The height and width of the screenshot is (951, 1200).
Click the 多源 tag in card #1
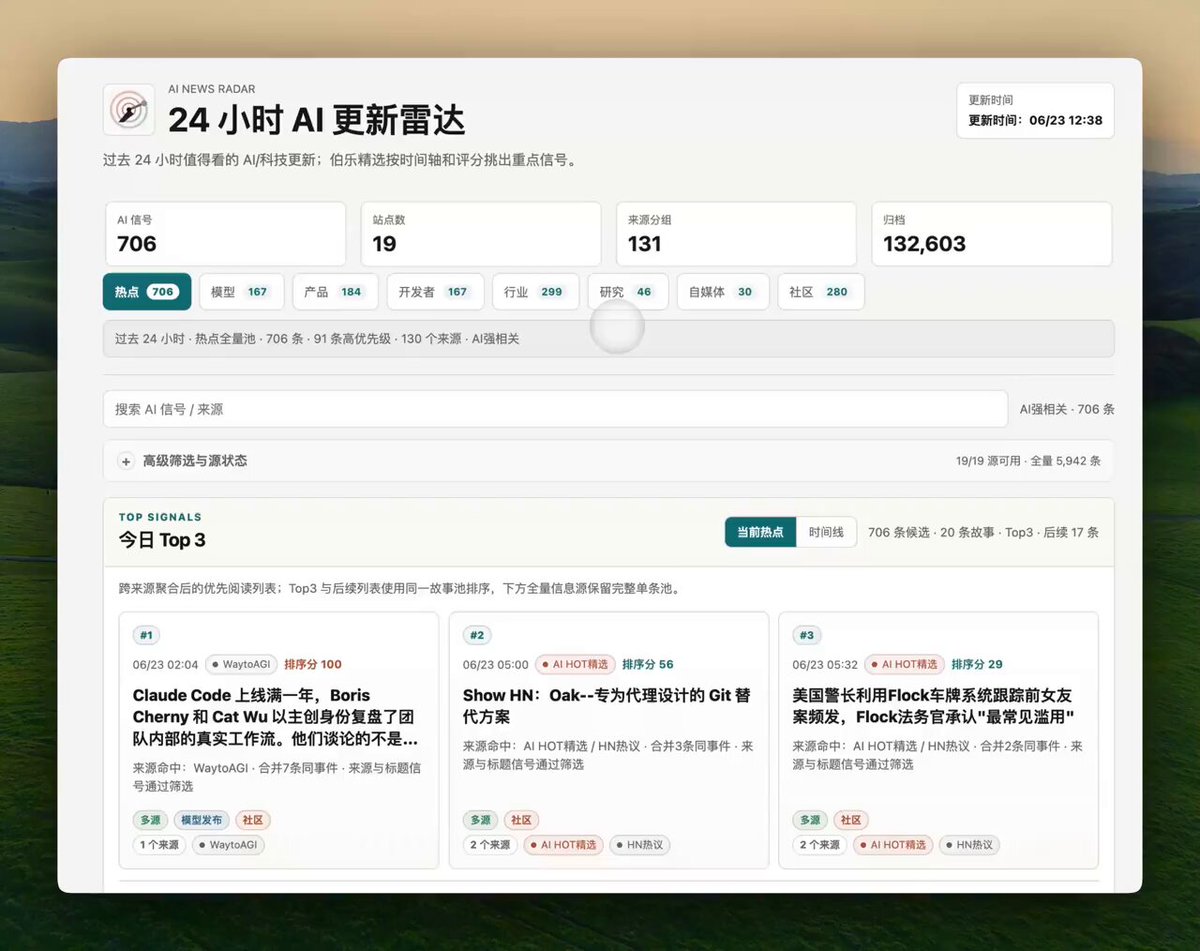click(150, 820)
